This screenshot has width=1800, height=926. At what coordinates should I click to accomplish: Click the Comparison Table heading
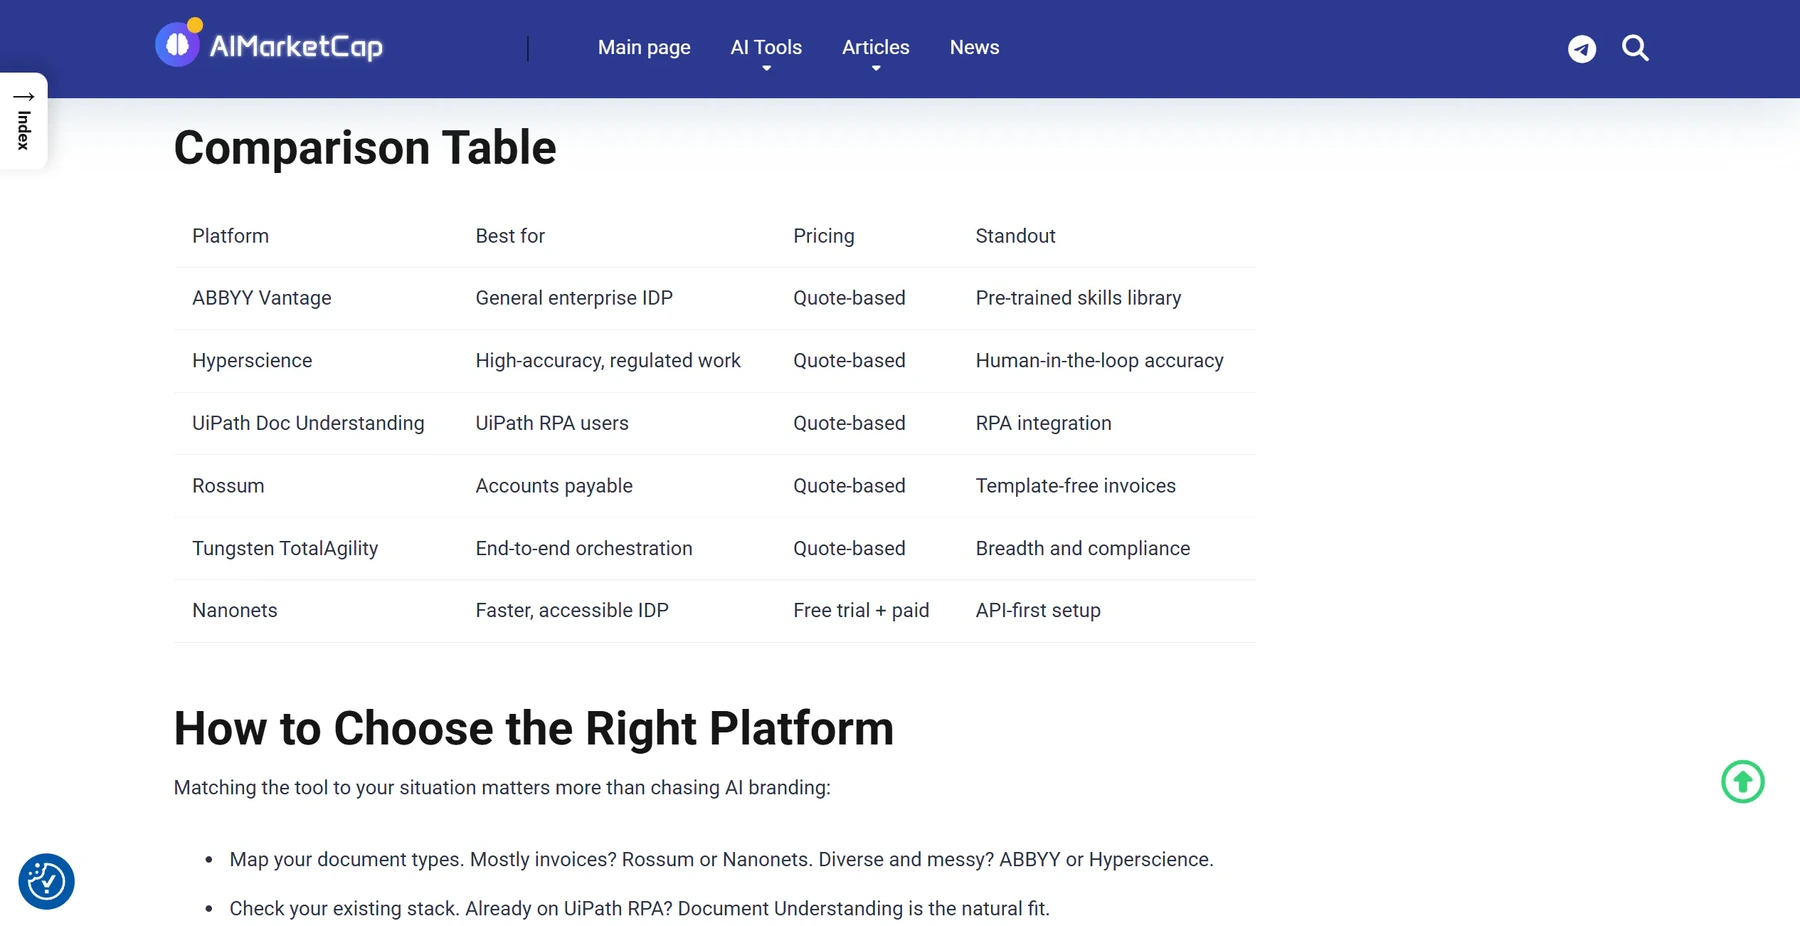tap(365, 148)
